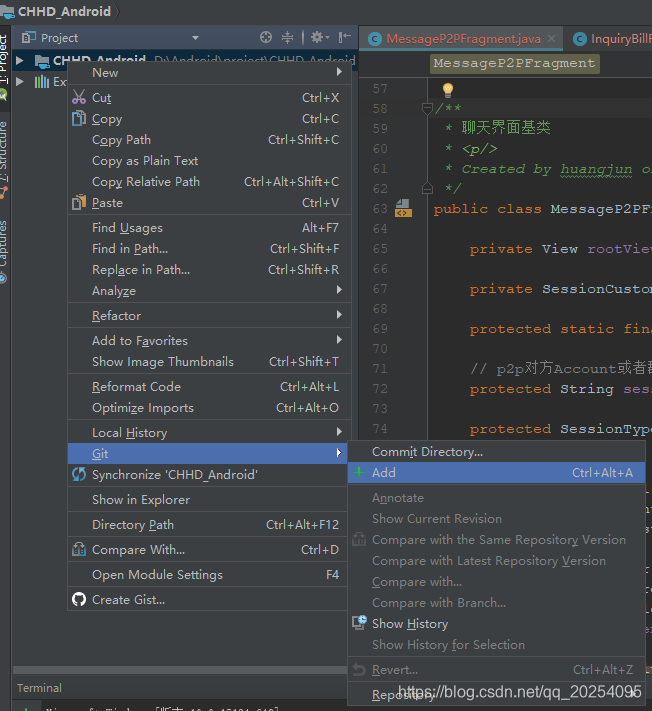This screenshot has height=711, width=652.
Task: Choose Show in Explorer
Action: coord(208,499)
